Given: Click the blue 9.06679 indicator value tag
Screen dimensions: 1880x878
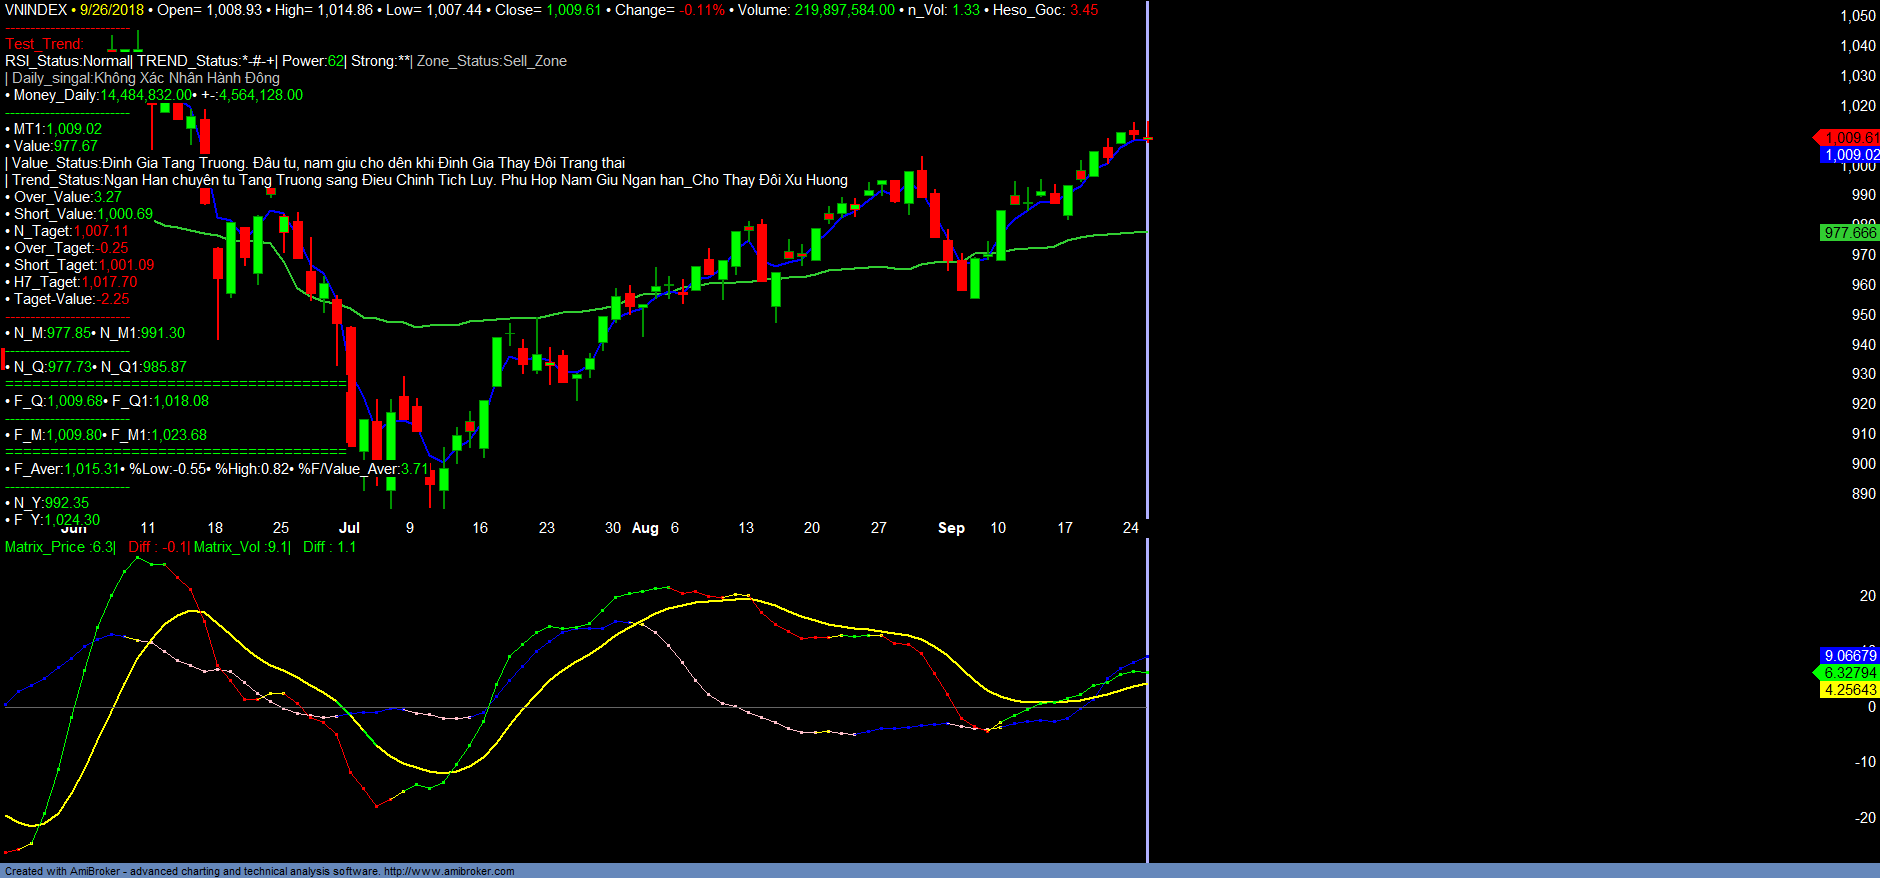Looking at the screenshot, I should 1849,656.
